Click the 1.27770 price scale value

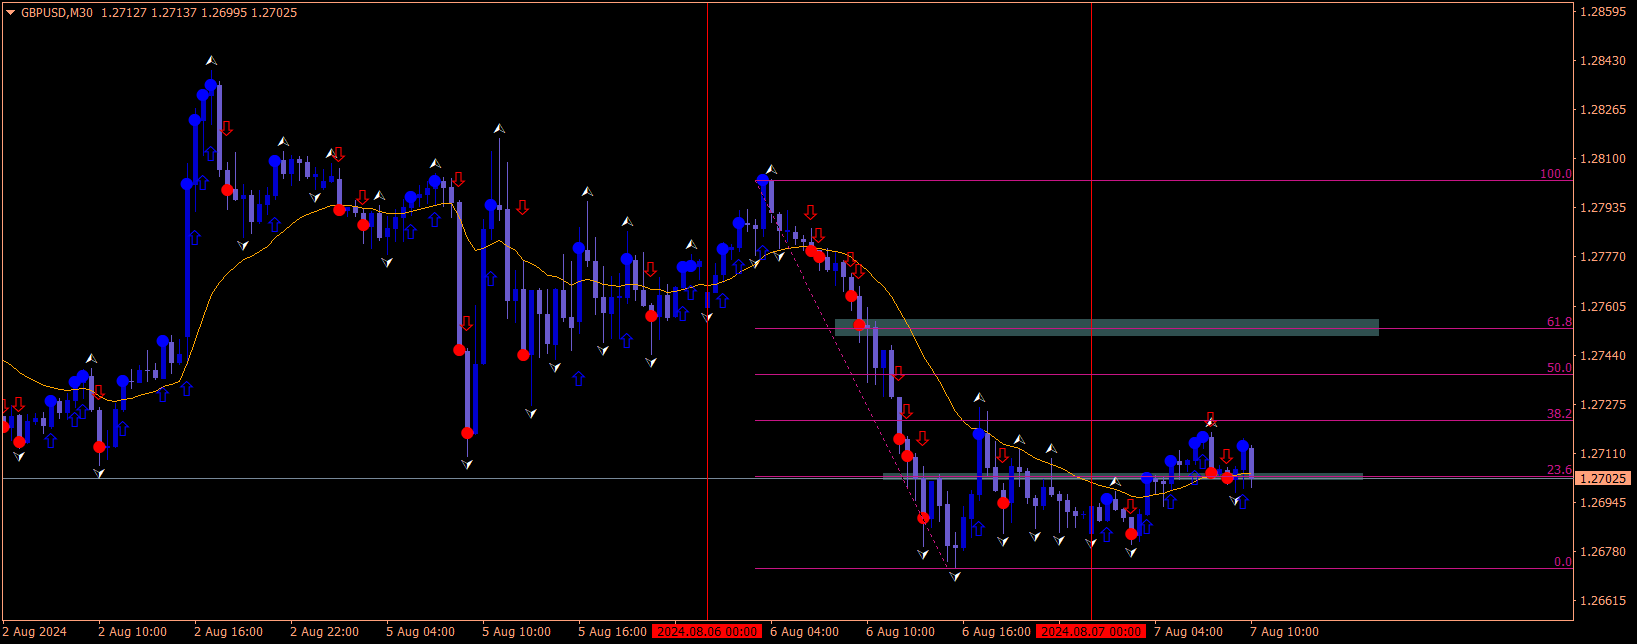(1603, 257)
